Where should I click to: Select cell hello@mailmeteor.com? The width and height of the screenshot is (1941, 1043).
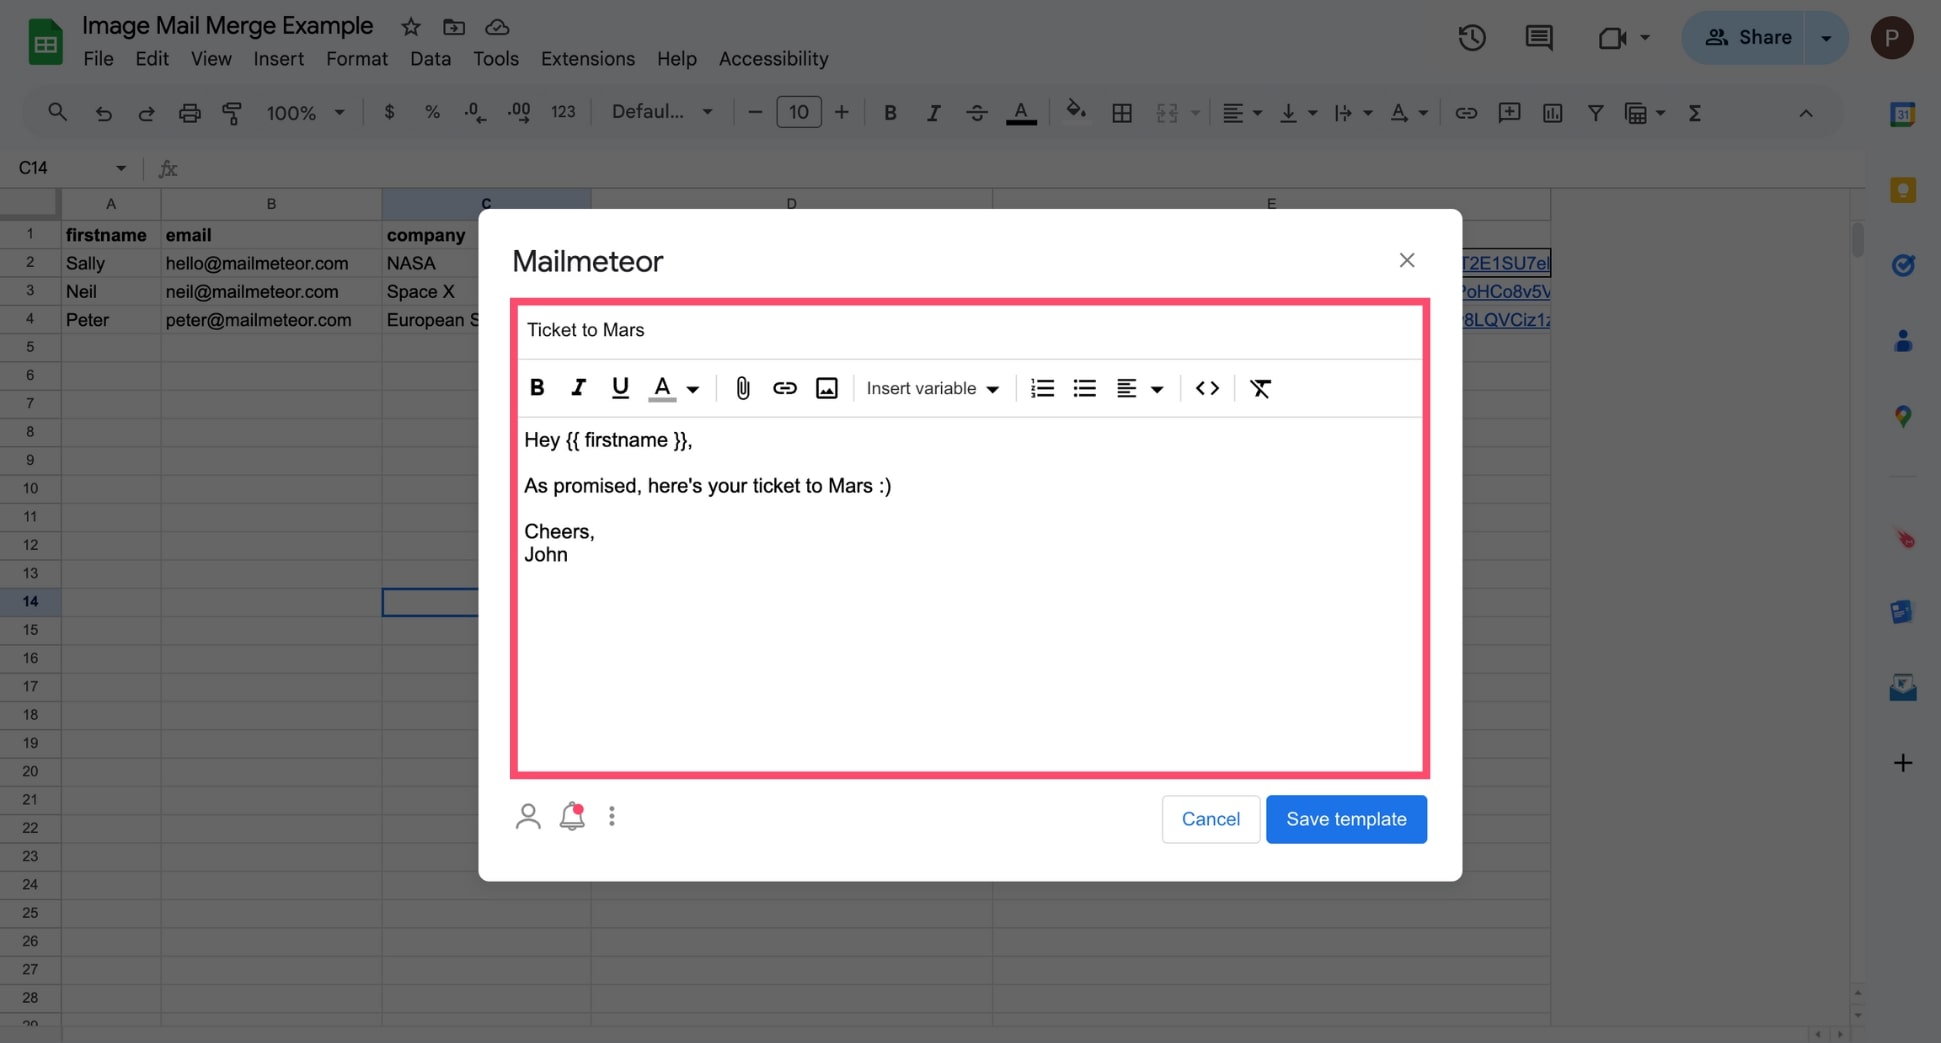click(x=271, y=263)
